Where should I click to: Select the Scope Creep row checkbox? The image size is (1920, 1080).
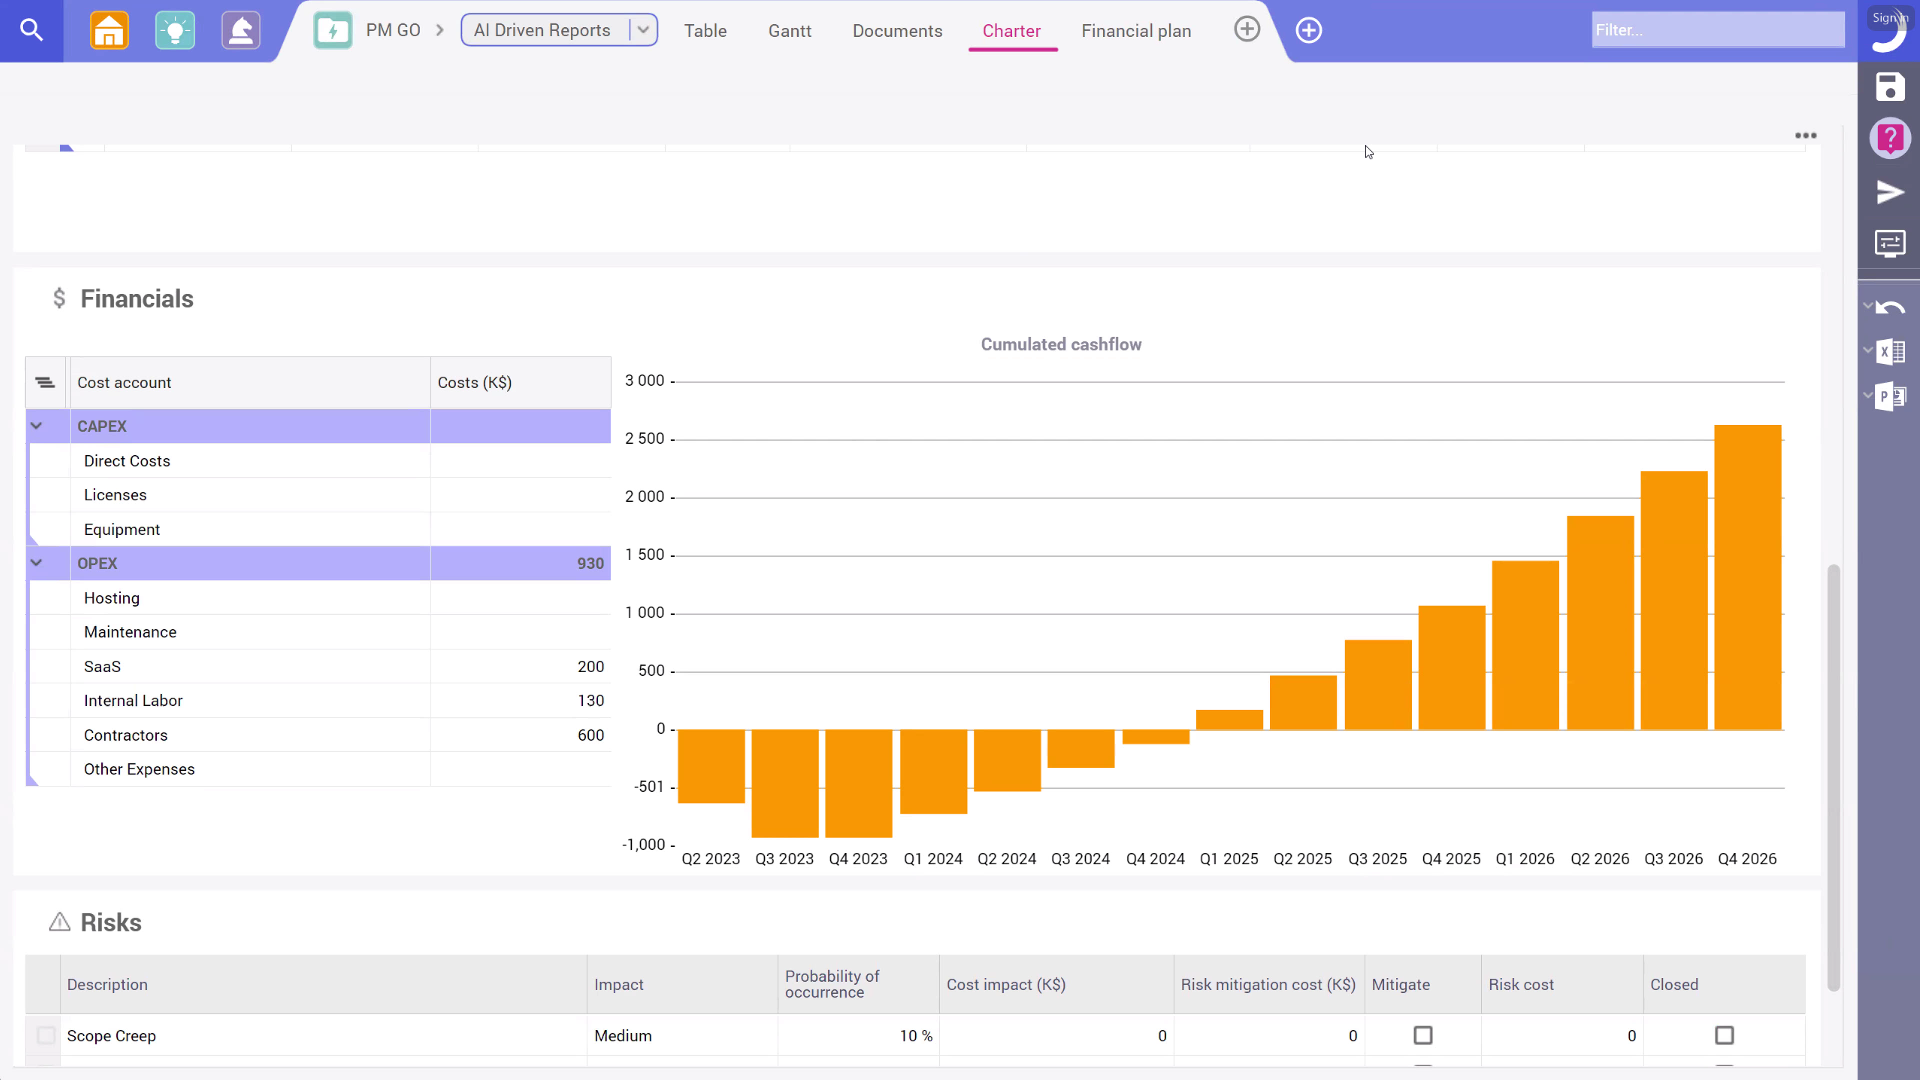(45, 1036)
